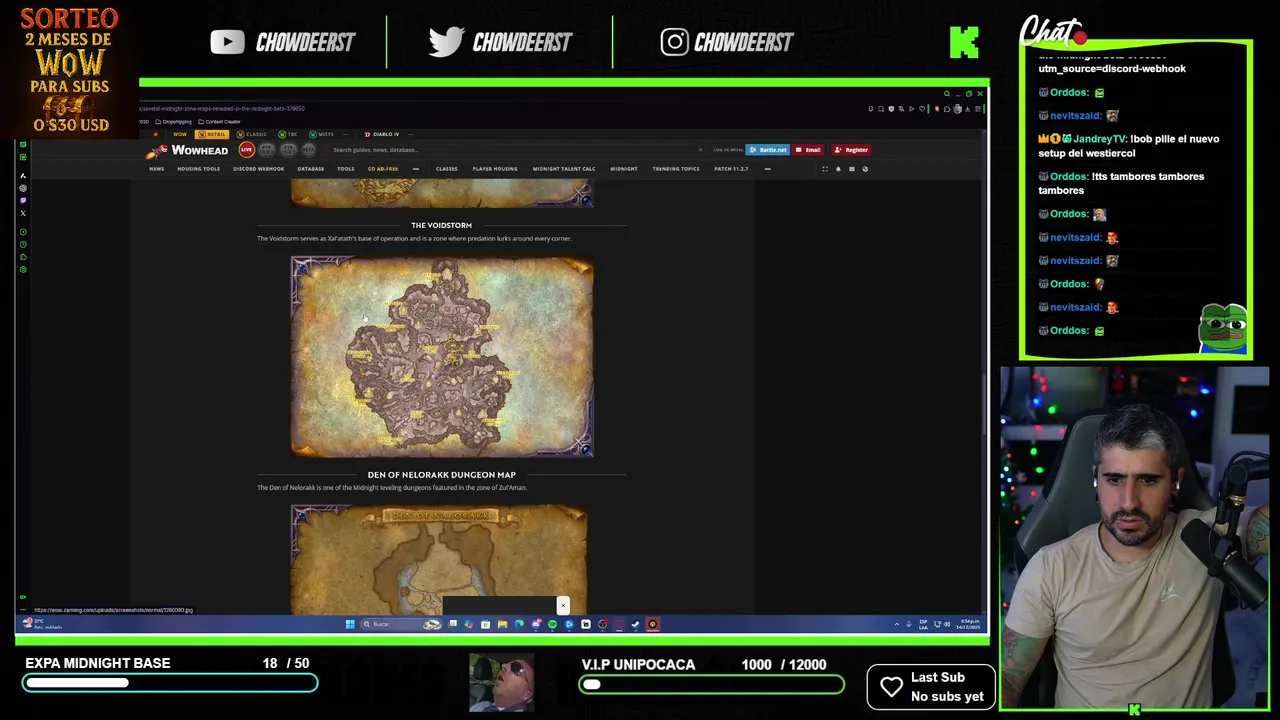Screen dimensions: 1280x720
Task: Select the RETAIL game version tab
Action: coord(212,134)
